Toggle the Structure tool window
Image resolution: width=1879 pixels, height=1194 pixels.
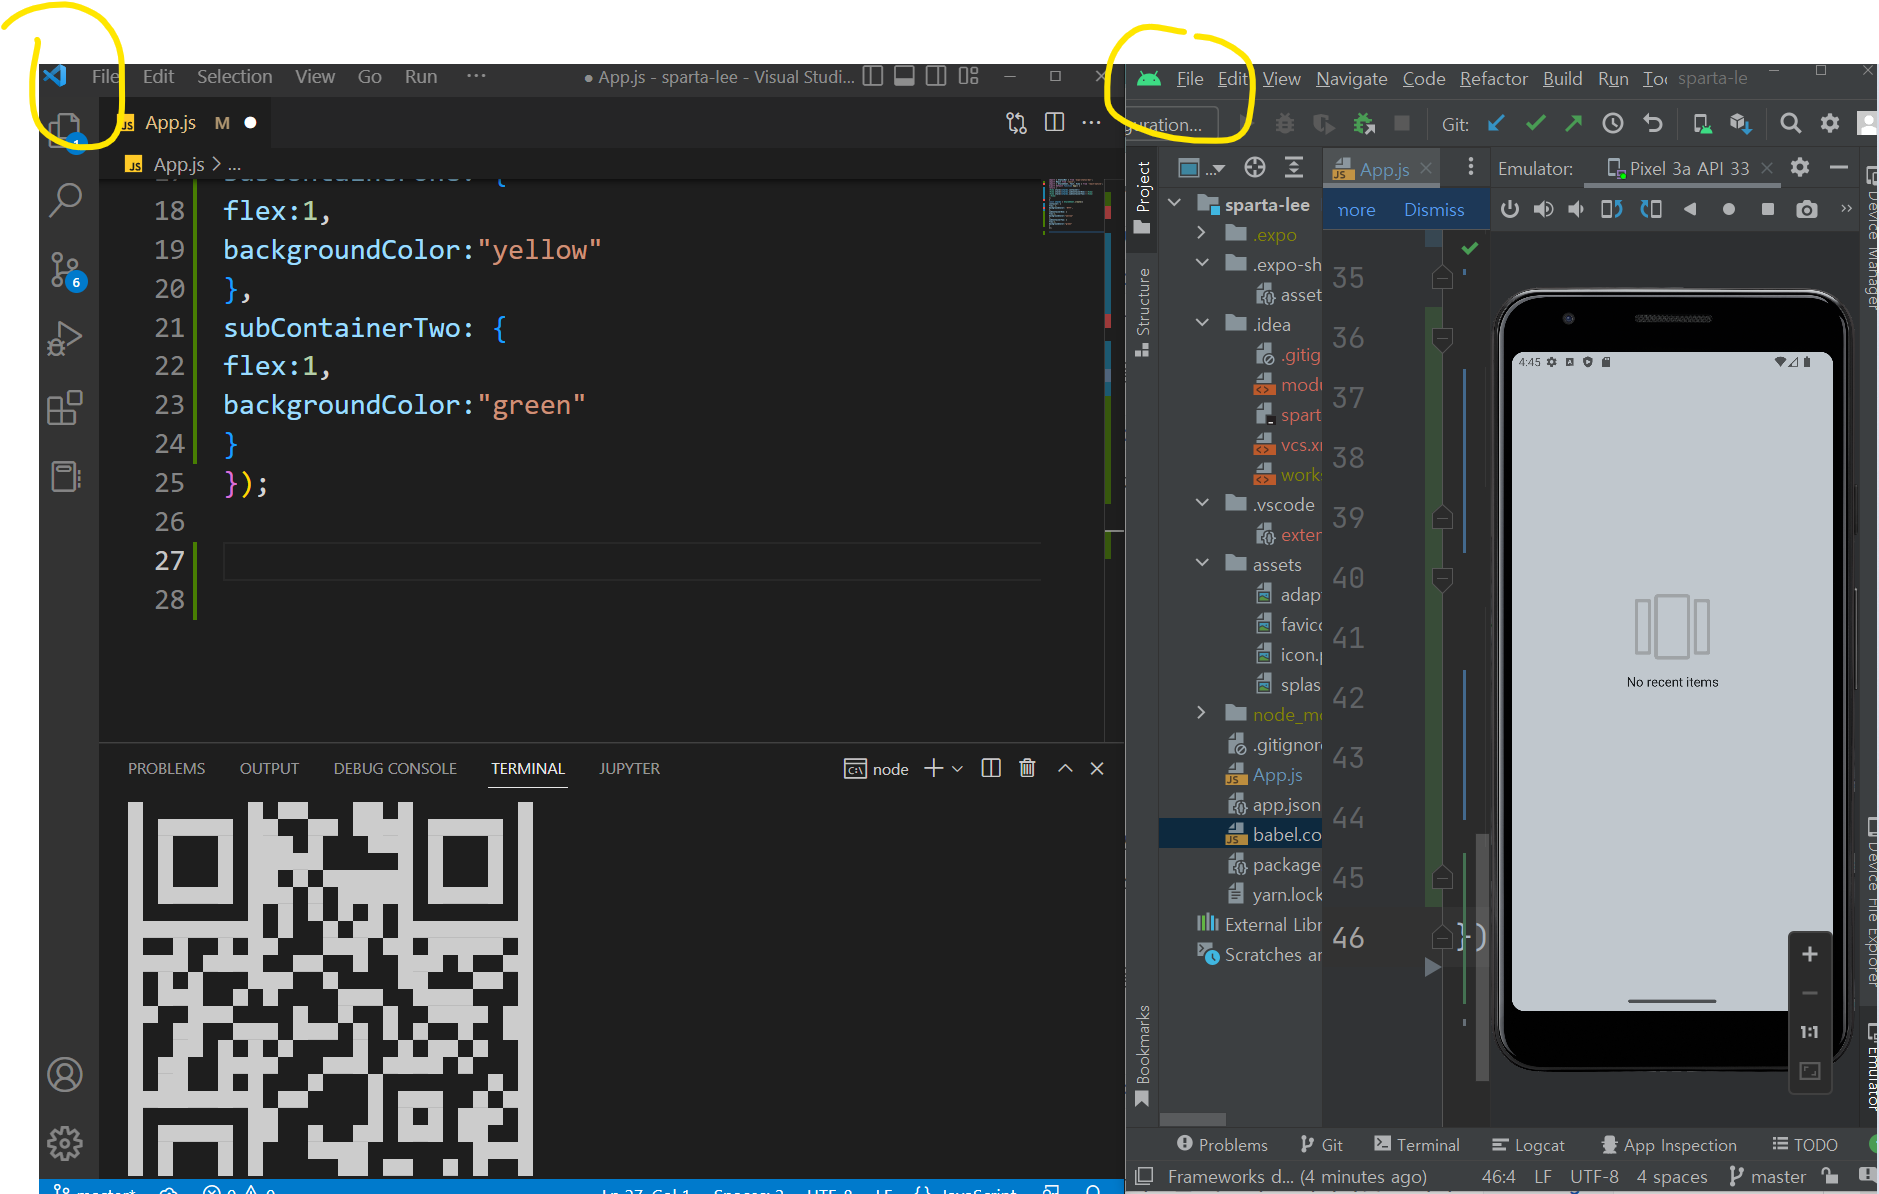(x=1143, y=312)
